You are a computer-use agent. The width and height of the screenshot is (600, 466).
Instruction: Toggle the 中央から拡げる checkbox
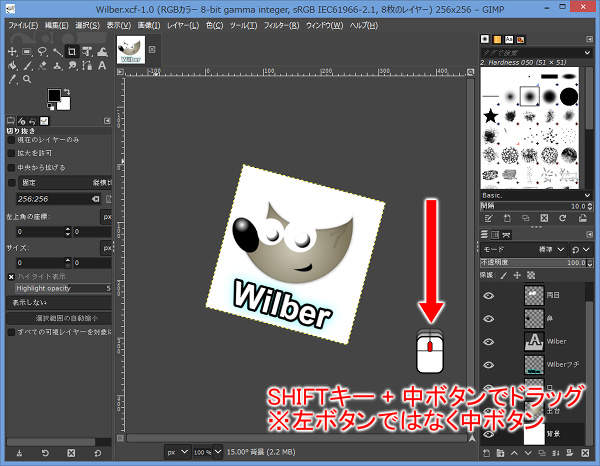click(x=11, y=168)
